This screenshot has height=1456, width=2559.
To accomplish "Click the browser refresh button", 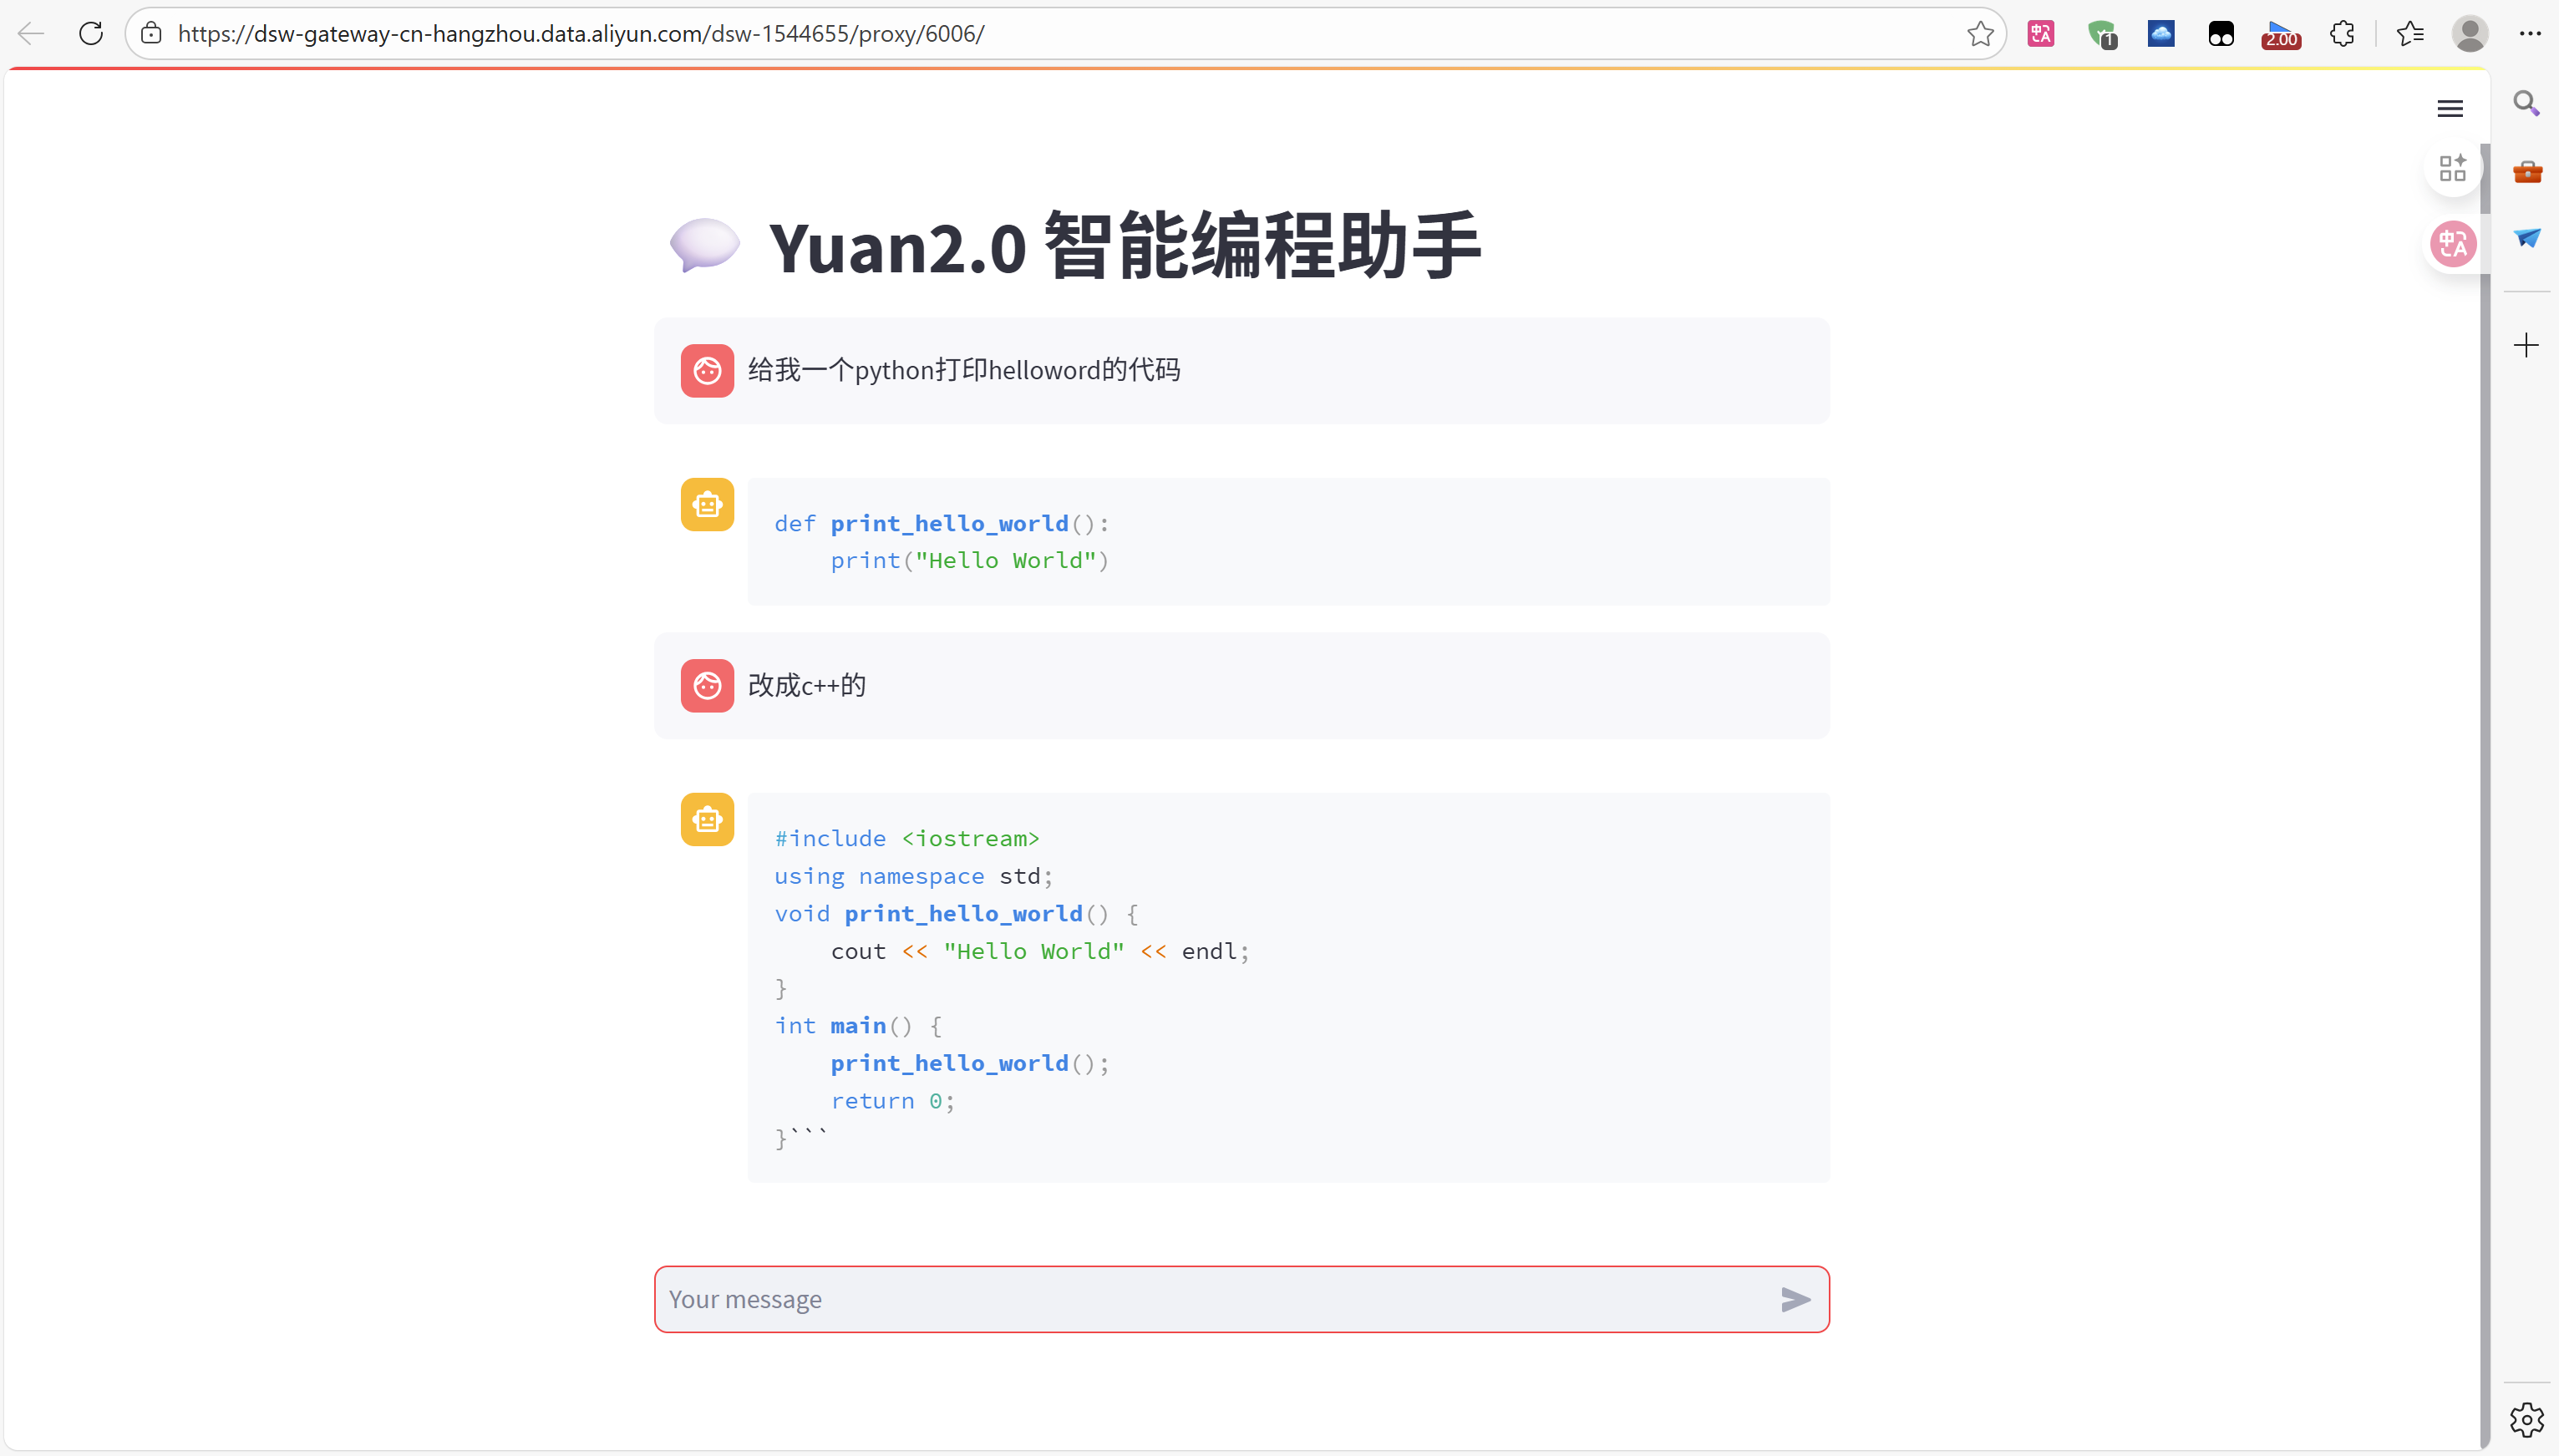I will pos(91,33).
